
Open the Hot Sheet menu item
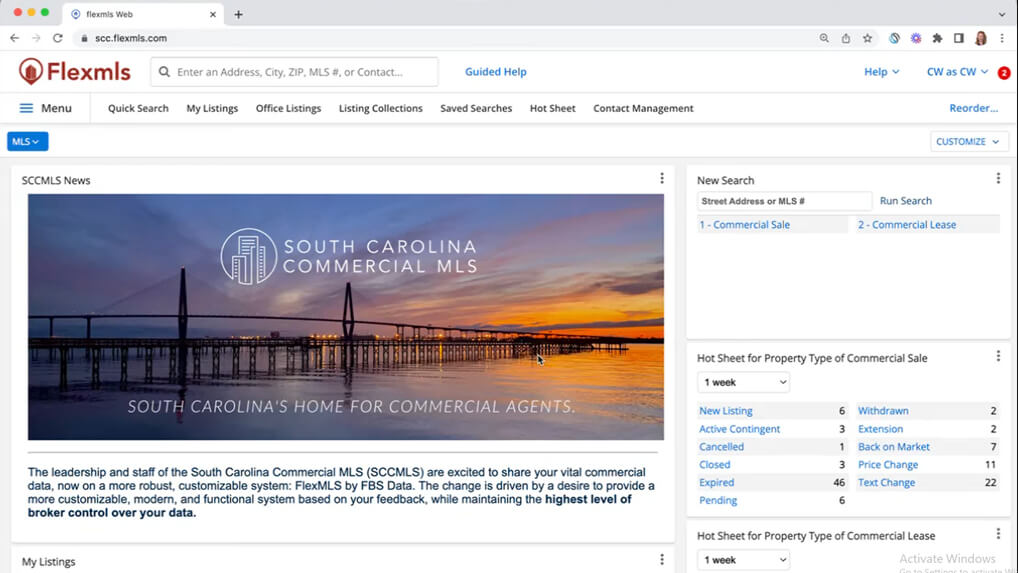coord(552,108)
